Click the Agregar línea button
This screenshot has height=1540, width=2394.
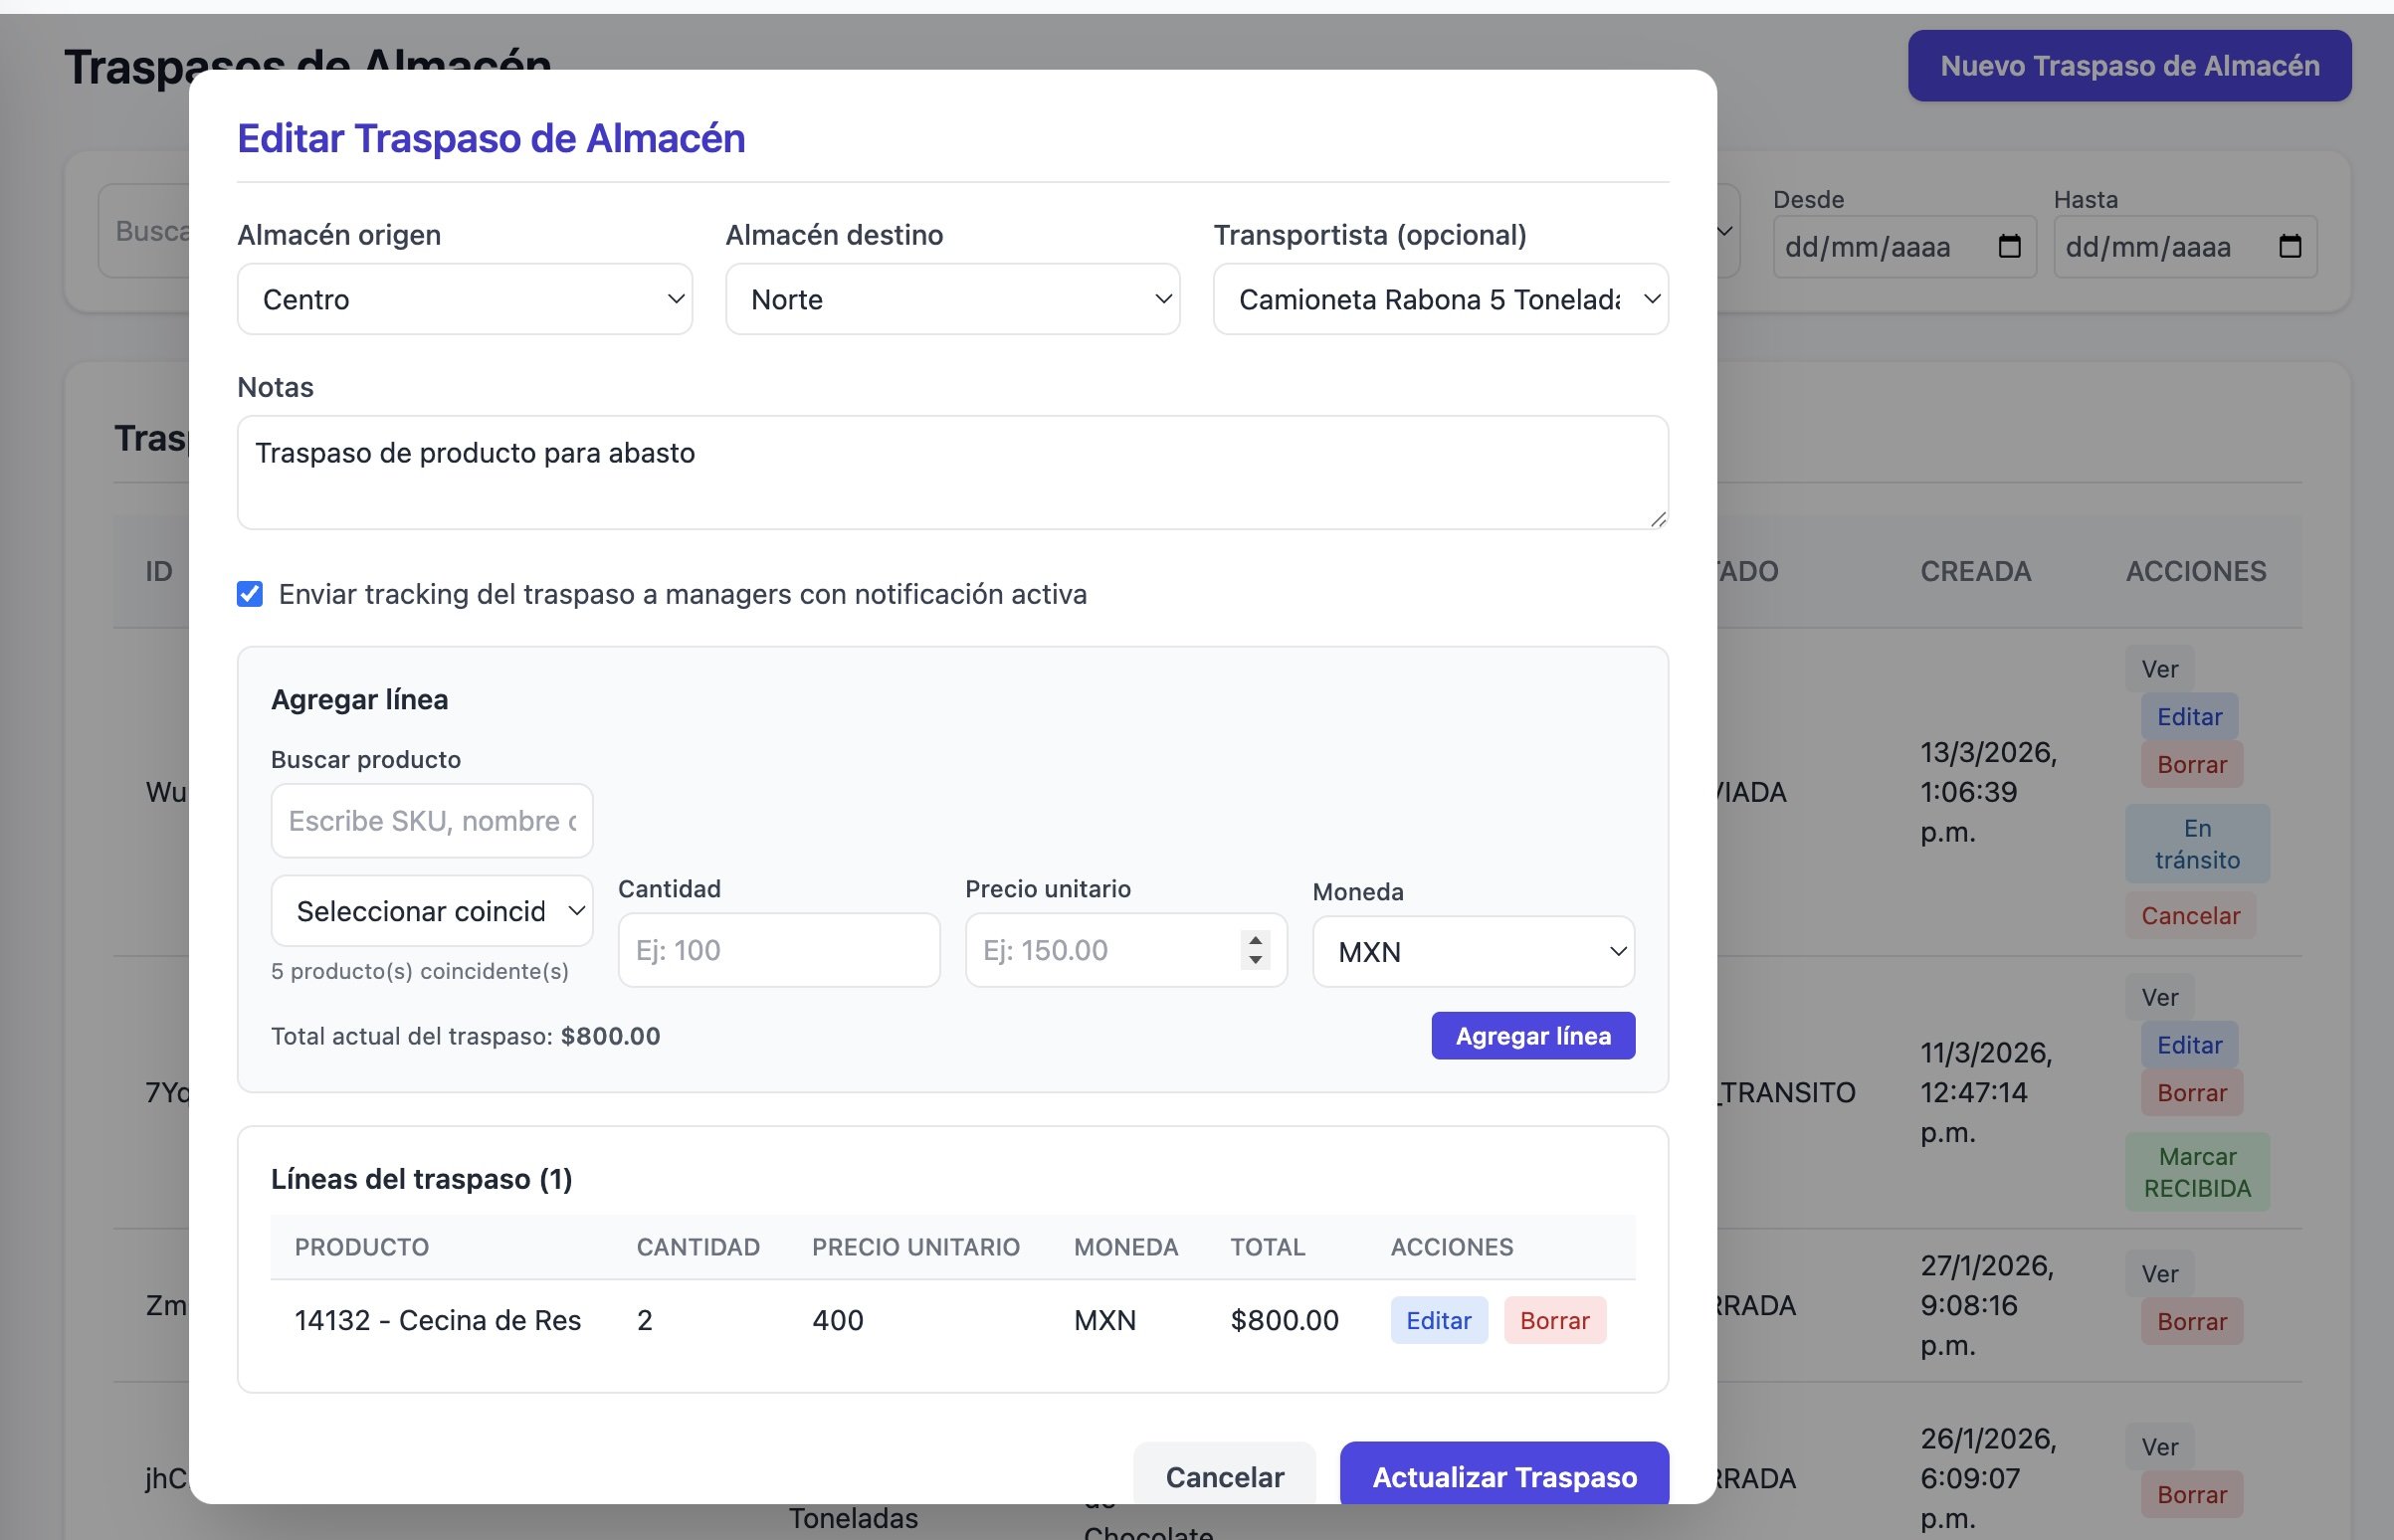(1532, 1036)
